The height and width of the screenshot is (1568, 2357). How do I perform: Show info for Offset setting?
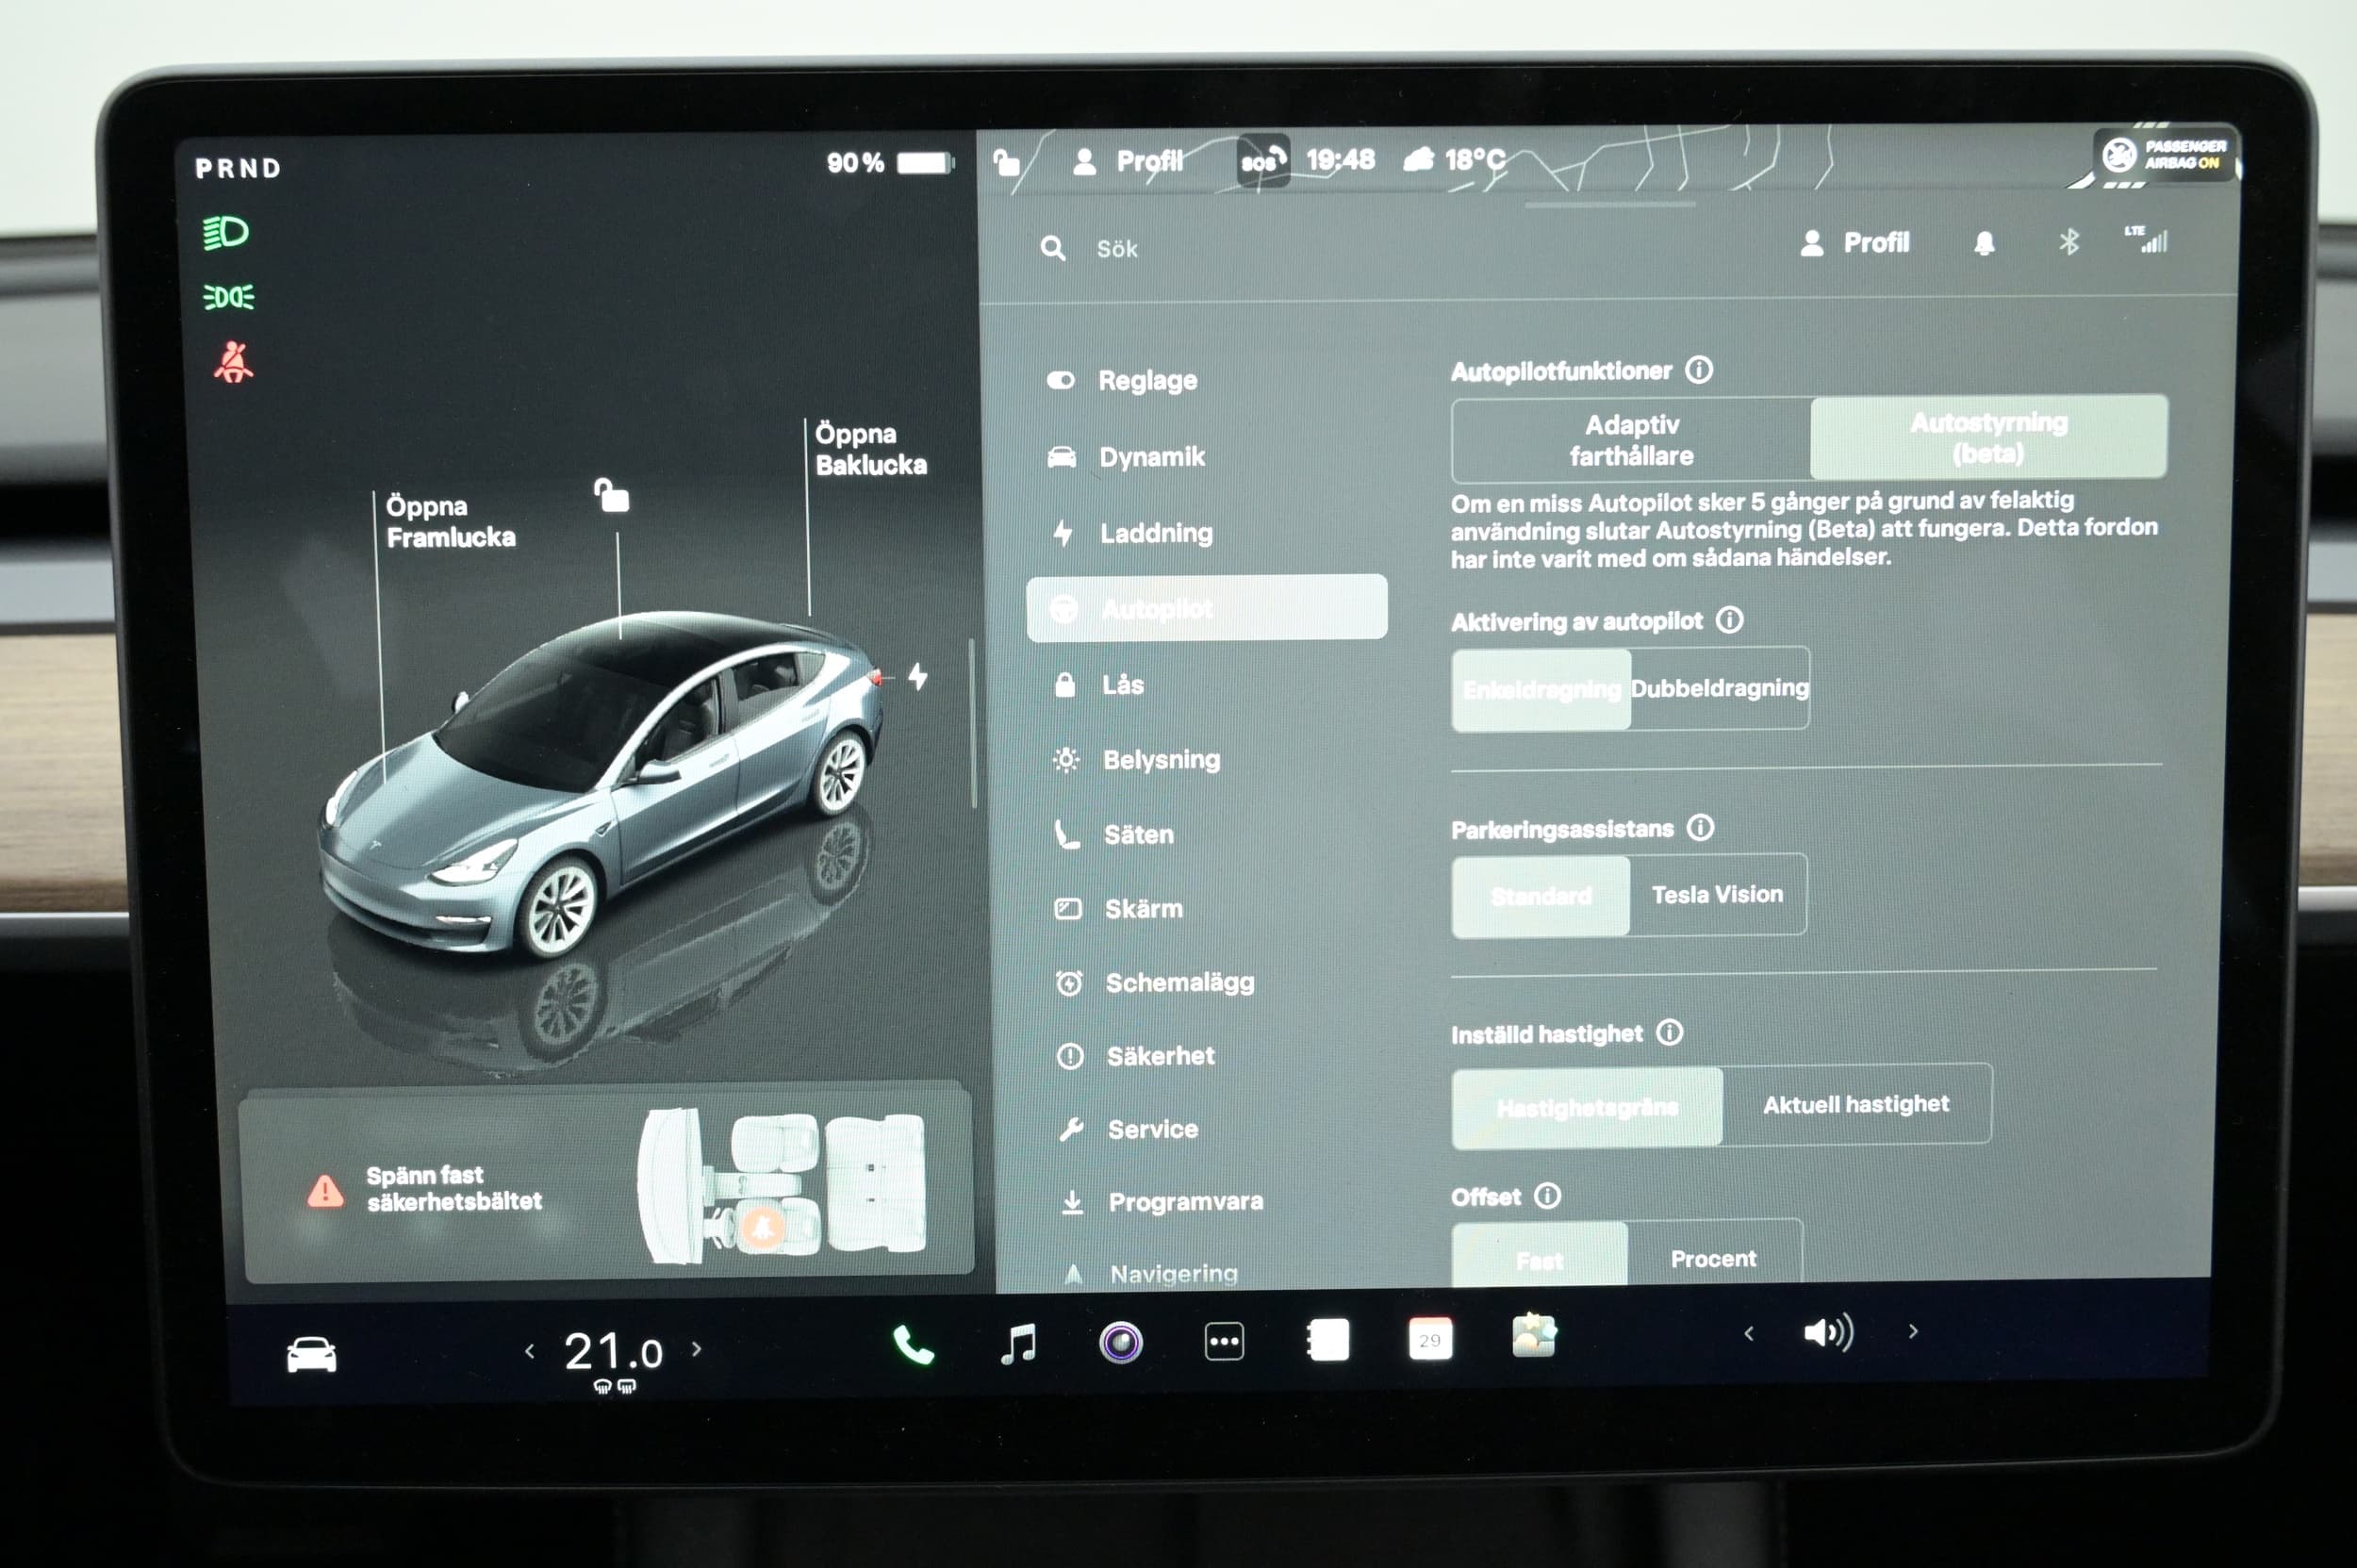tap(1547, 1195)
